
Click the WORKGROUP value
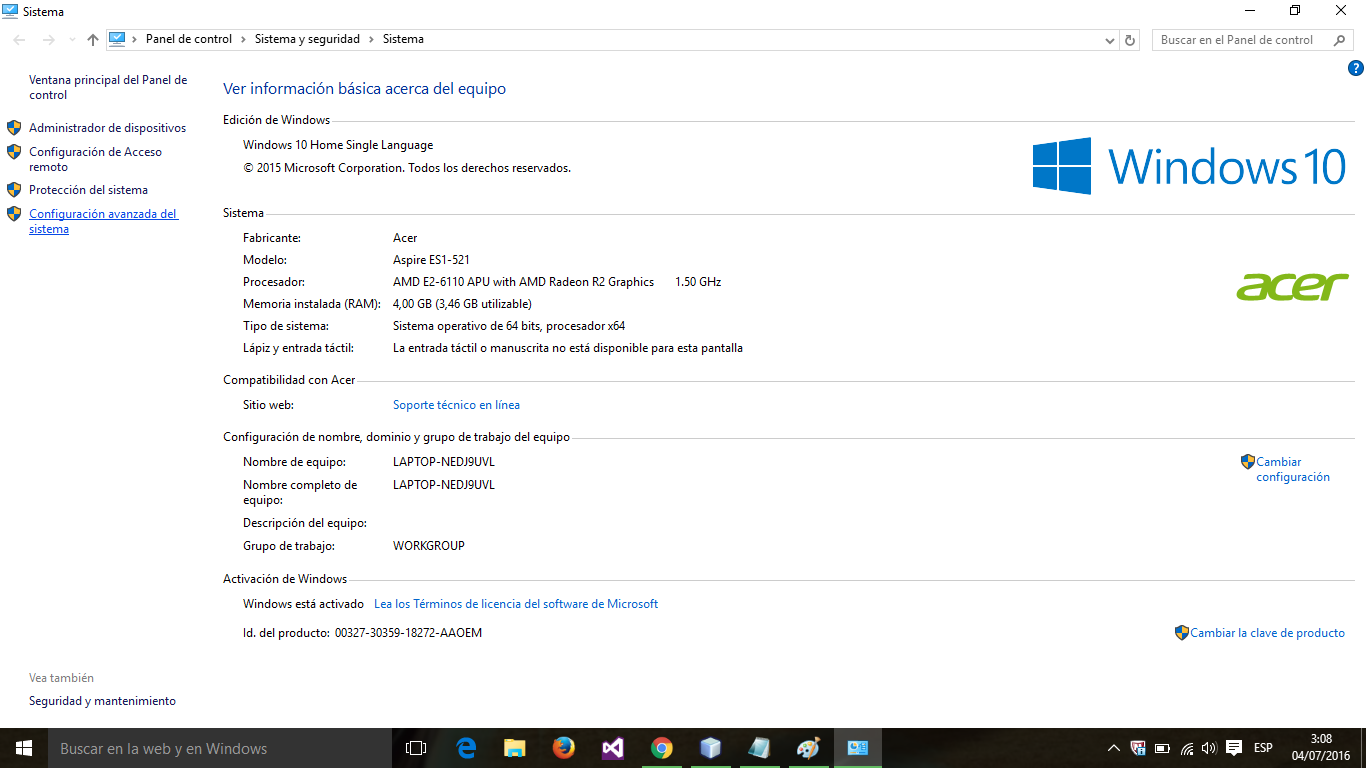click(429, 546)
